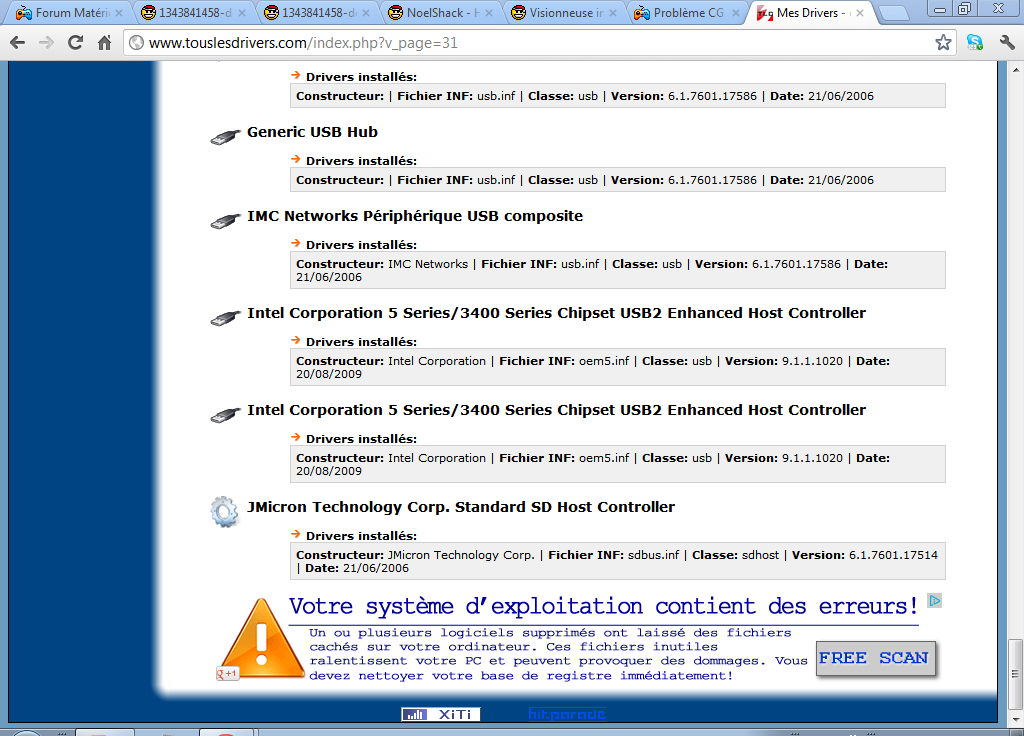Close the Problème CG tab
The width and height of the screenshot is (1024, 736).
(x=736, y=13)
